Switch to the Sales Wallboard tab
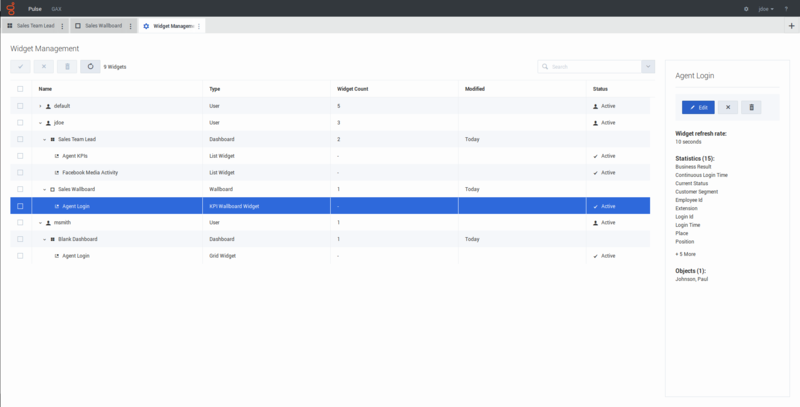This screenshot has height=407, width=800. [x=105, y=26]
